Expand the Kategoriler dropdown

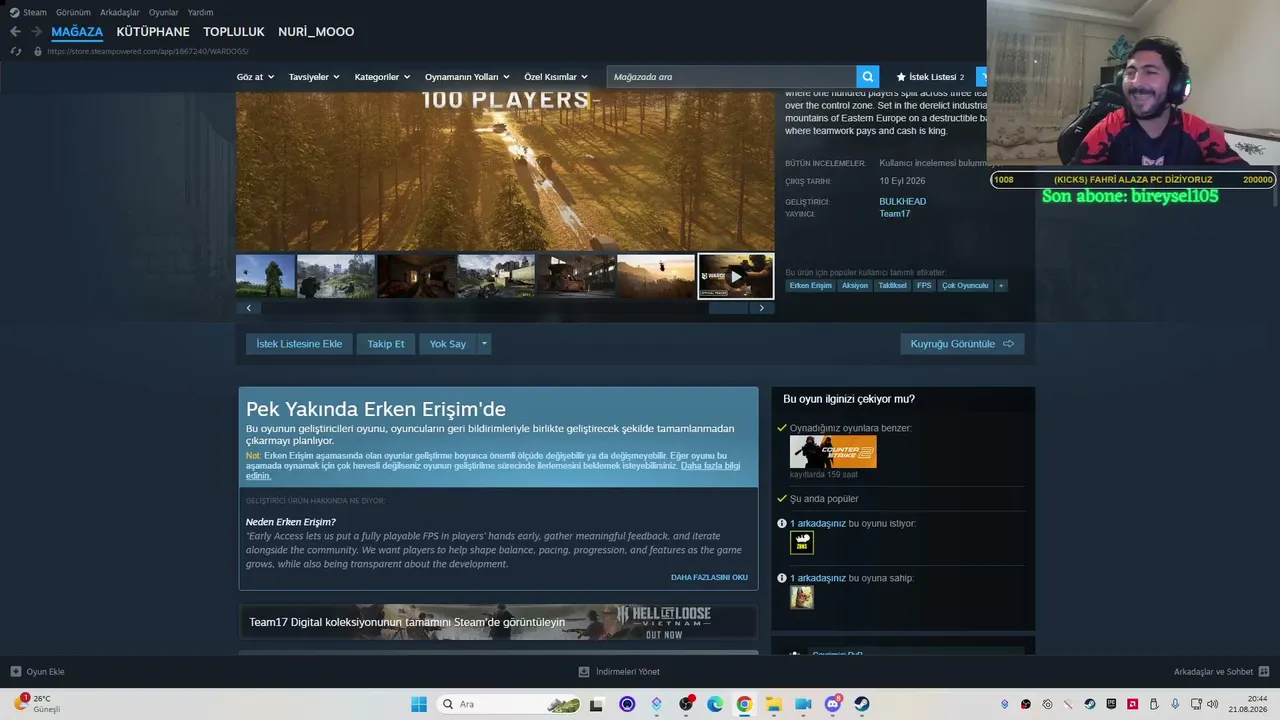click(383, 77)
